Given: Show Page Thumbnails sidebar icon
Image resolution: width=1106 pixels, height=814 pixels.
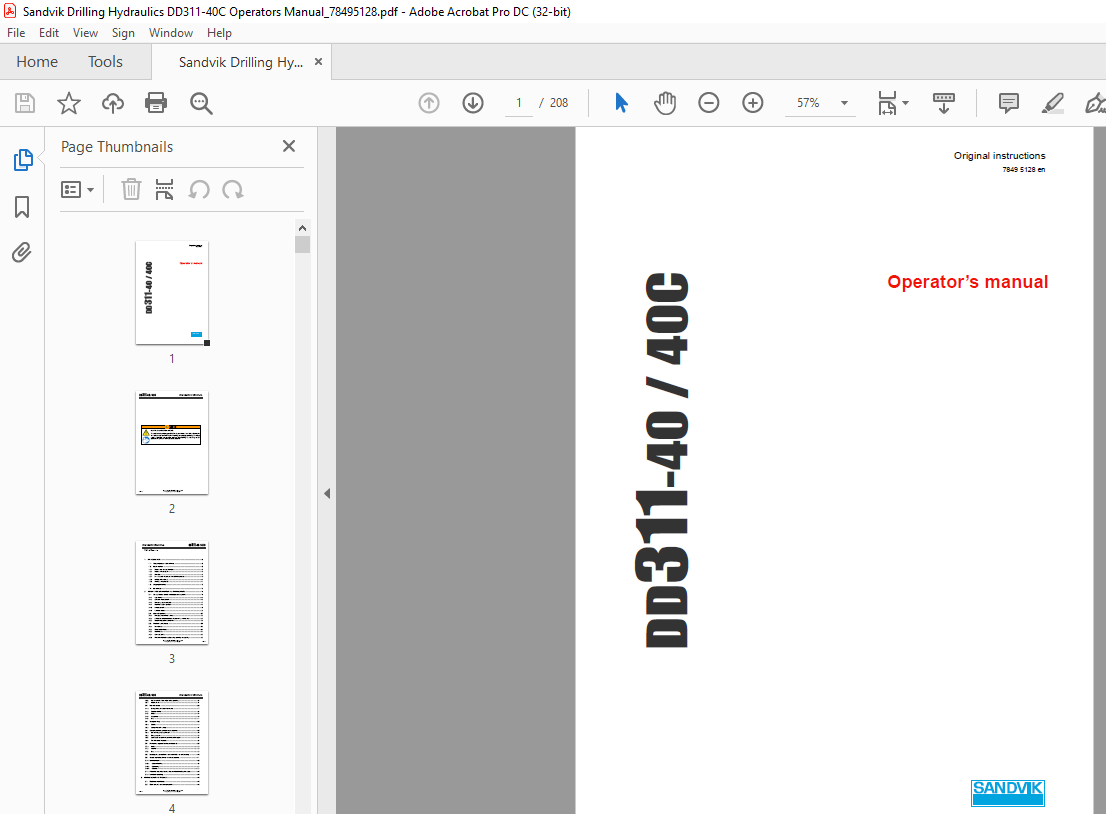Looking at the screenshot, I should [23, 160].
